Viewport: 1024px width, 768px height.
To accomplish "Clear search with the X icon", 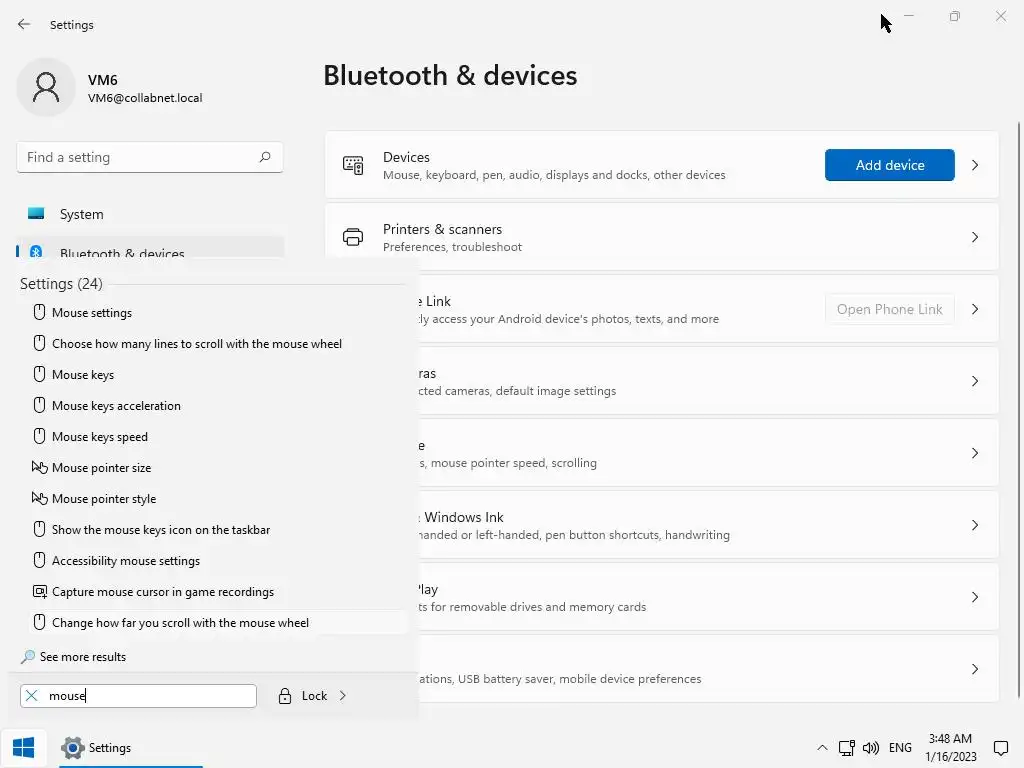I will click(x=32, y=696).
